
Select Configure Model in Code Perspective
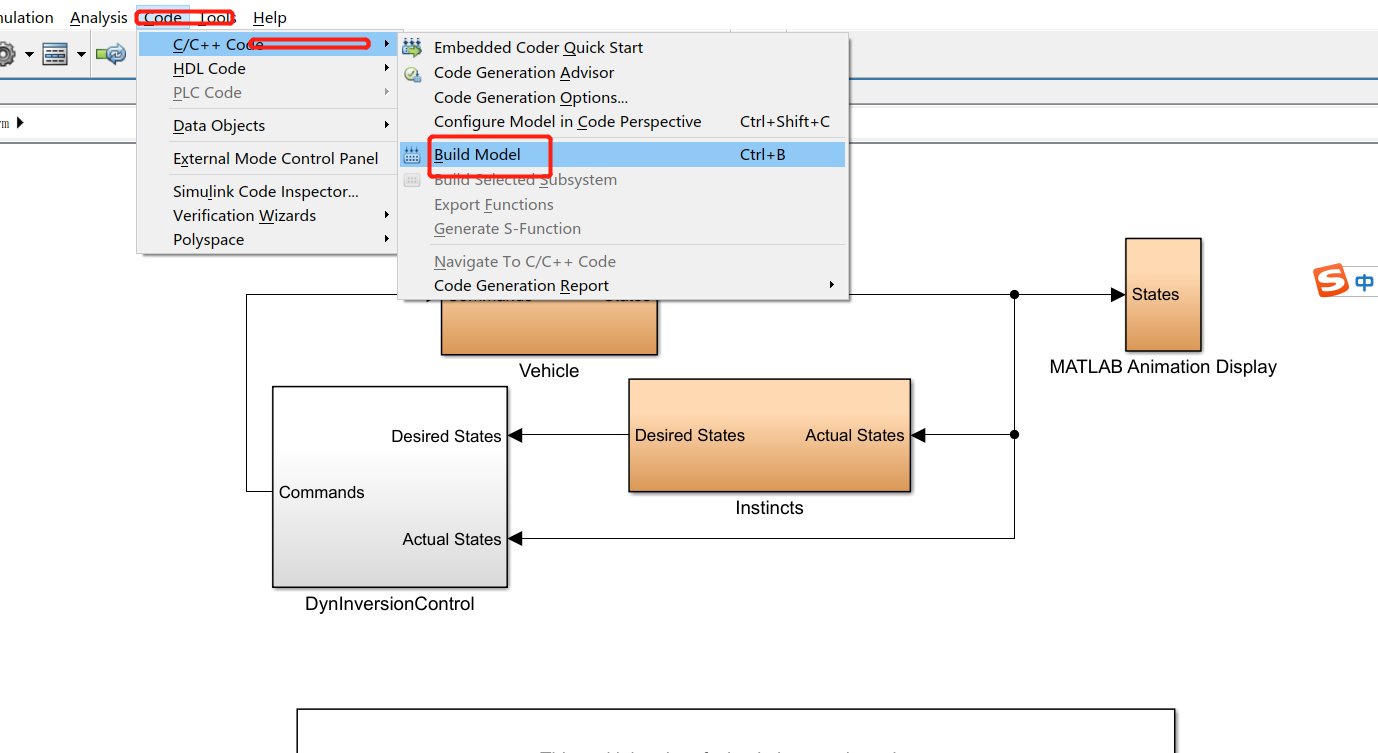point(565,122)
